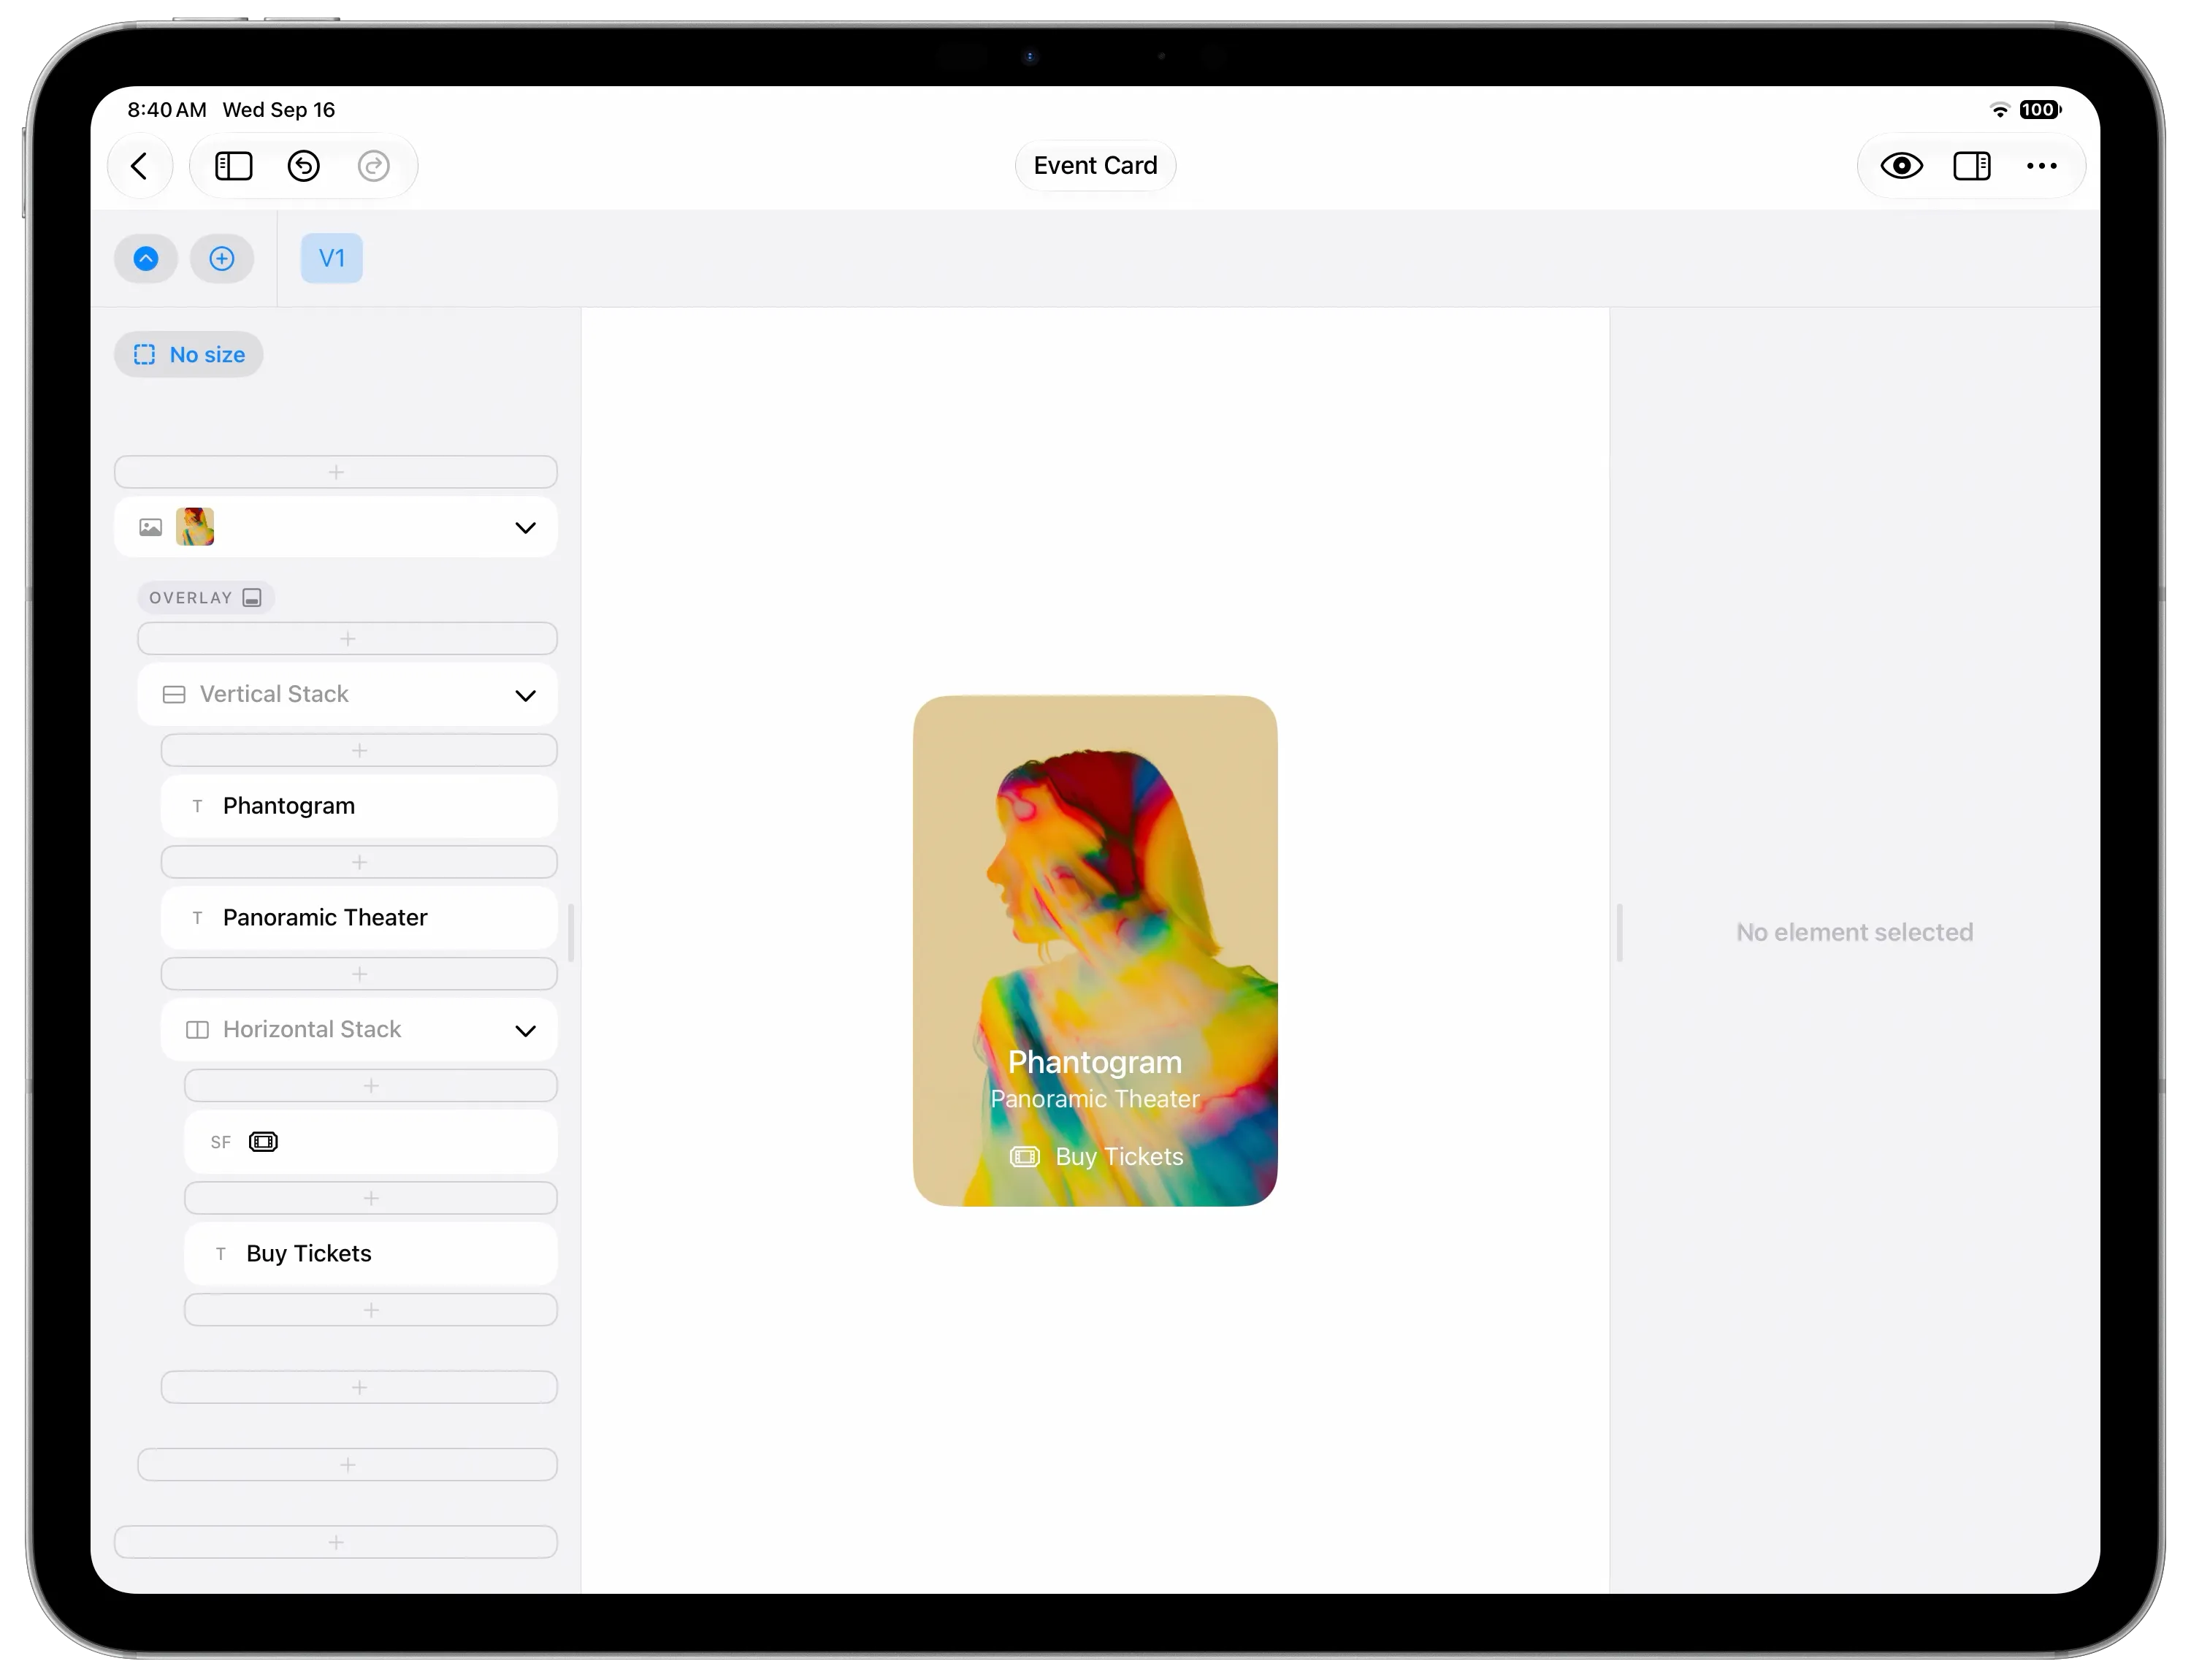Click the blue collapse chevron circle
This screenshot has height=1680, width=2191.
point(146,259)
